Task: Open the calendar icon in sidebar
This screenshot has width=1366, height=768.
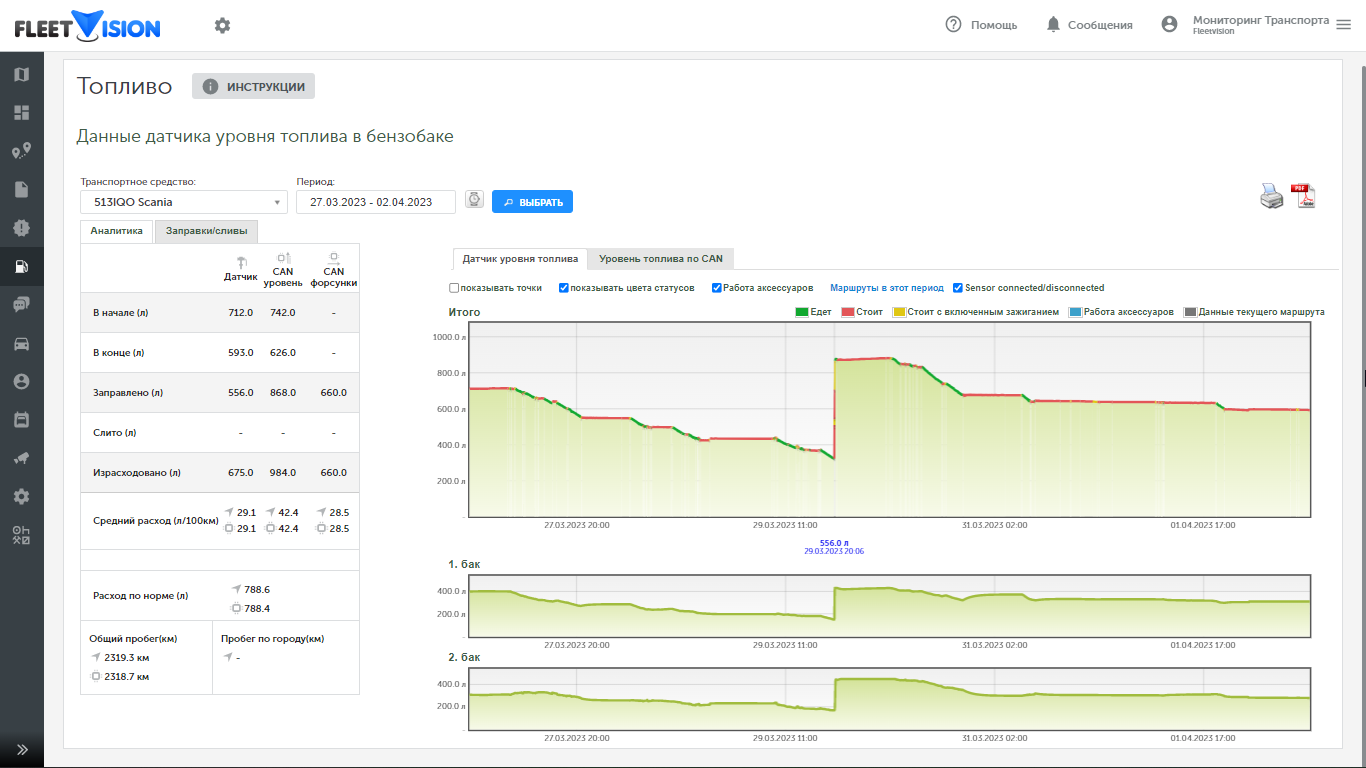Action: click(21, 420)
